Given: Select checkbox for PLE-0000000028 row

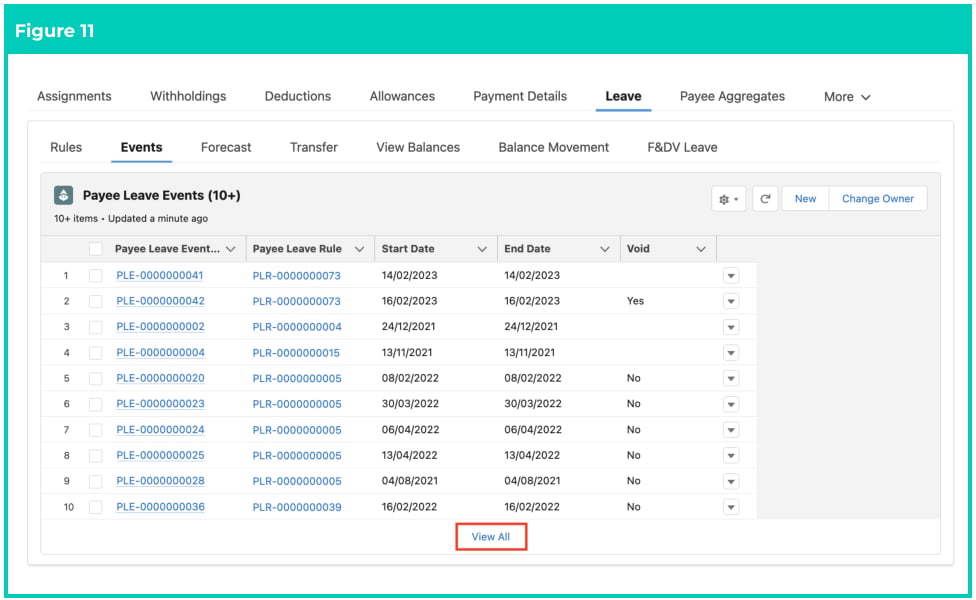Looking at the screenshot, I should tap(95, 481).
